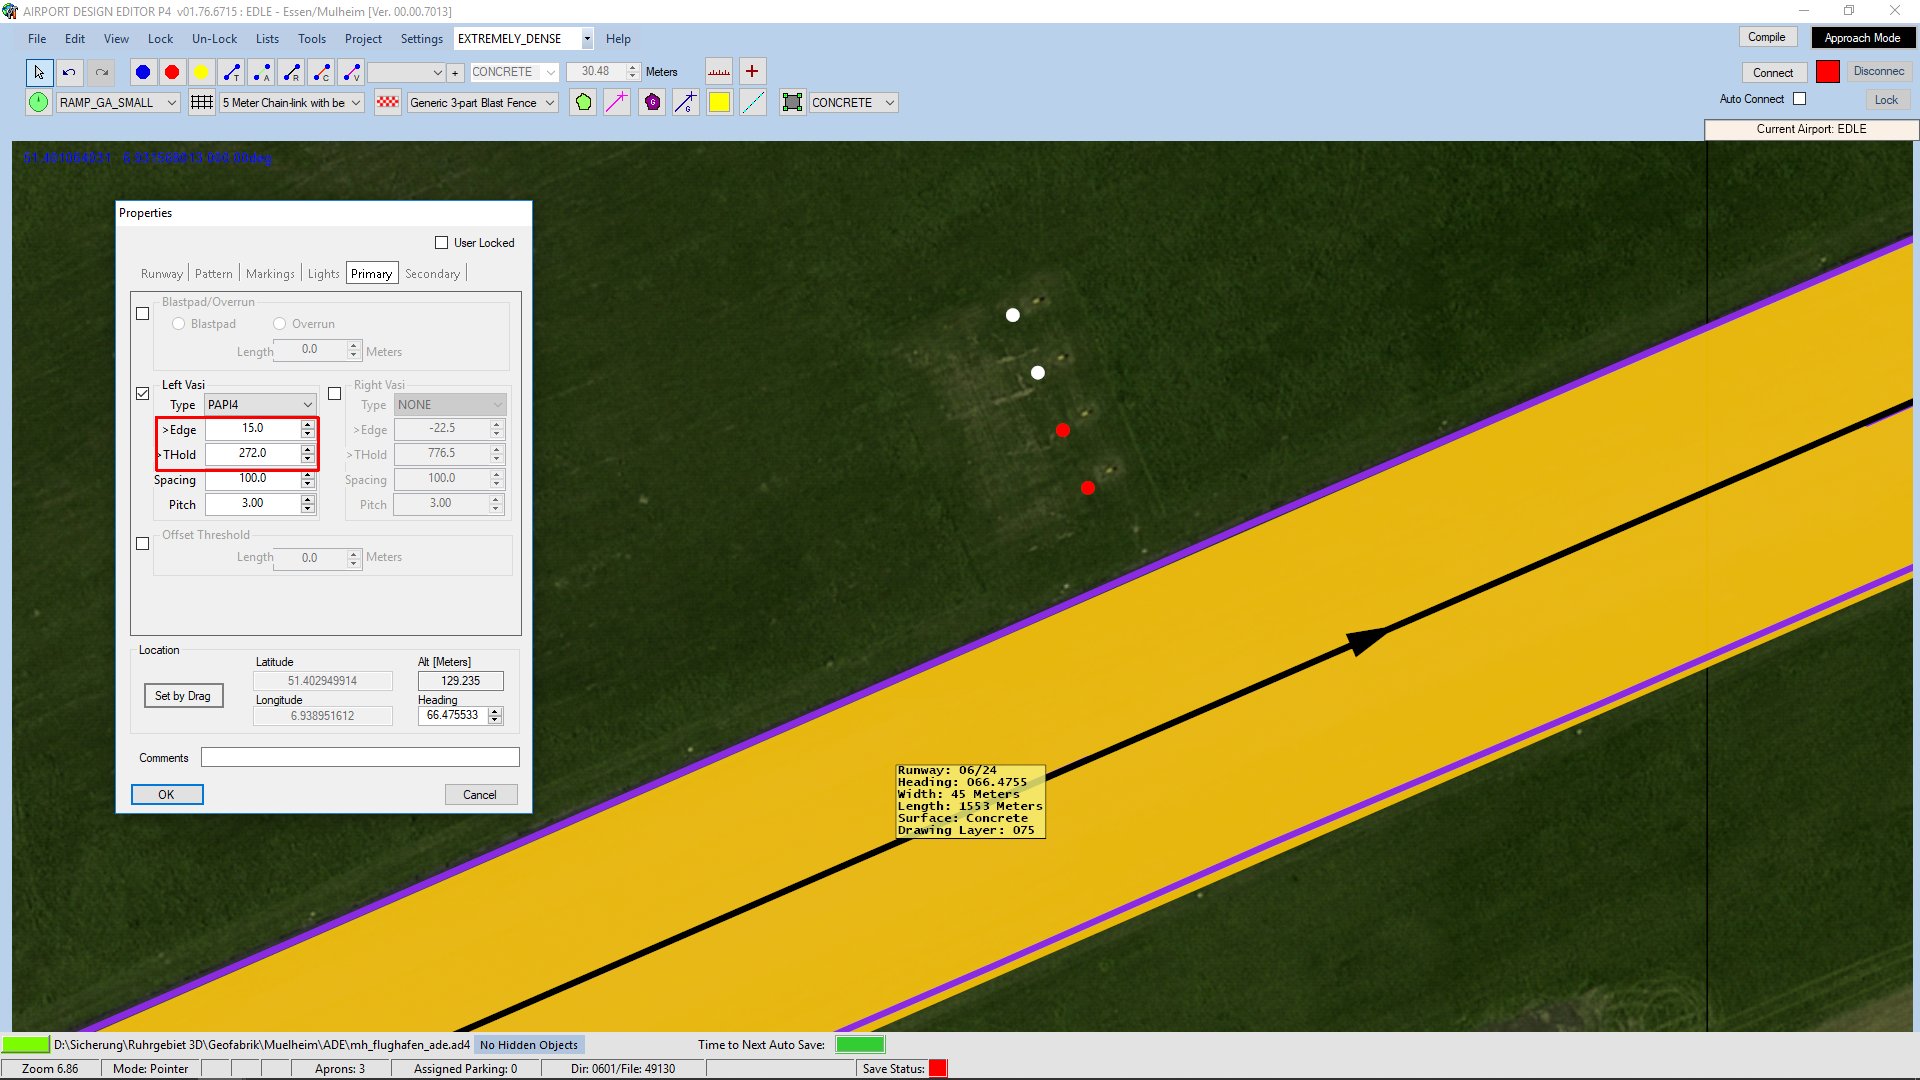Viewport: 1920px width, 1080px height.
Task: Open the Right Vasi Type NONE dropdown
Action: [x=450, y=405]
